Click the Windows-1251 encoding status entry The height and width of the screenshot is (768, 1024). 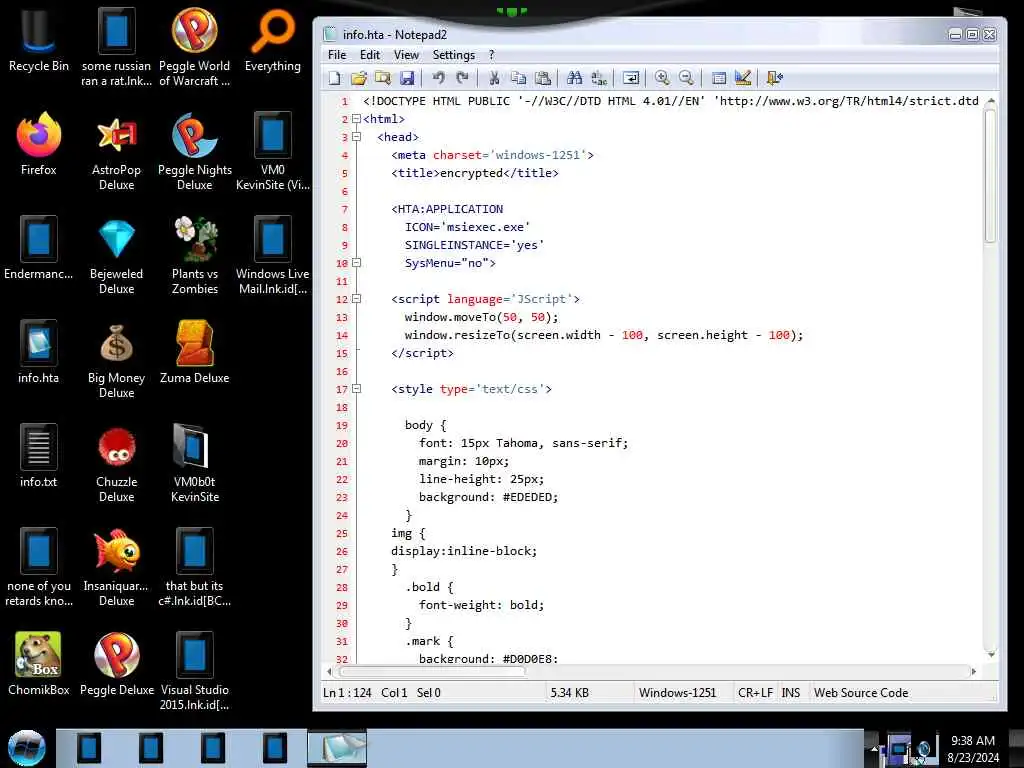click(677, 693)
